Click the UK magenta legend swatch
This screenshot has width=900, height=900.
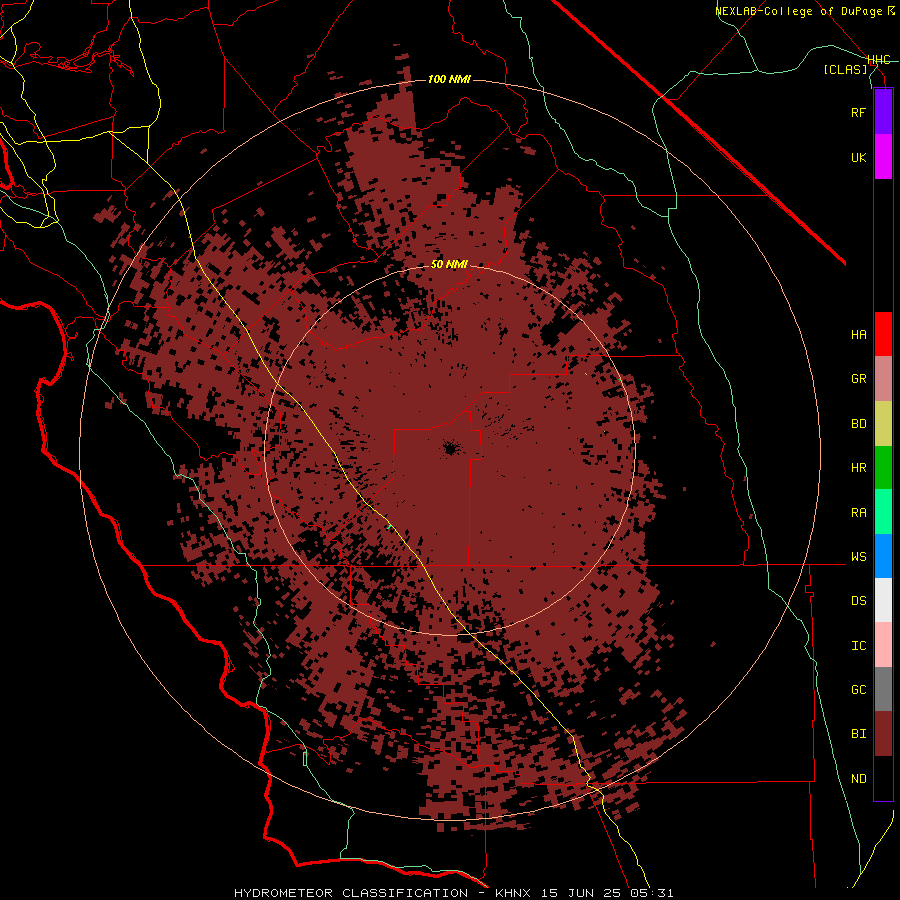883,157
